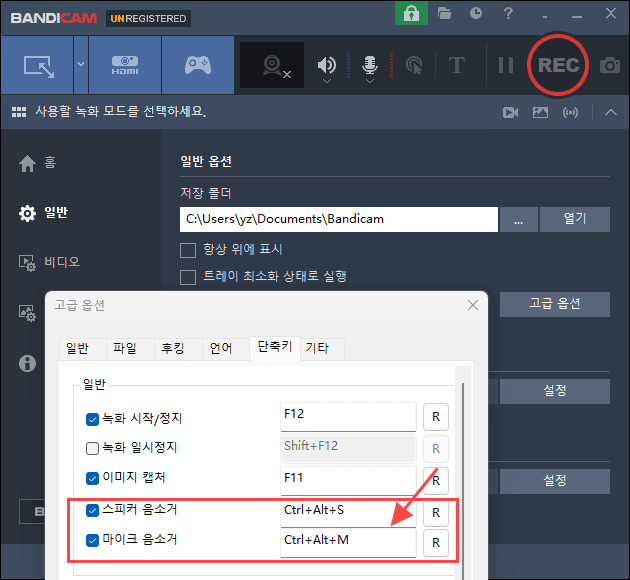Switch to the 일반 tab in the dialog

[x=83, y=349]
